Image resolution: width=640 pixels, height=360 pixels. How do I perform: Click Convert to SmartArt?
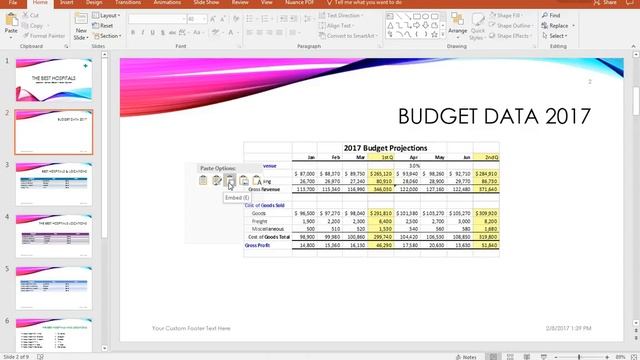pyautogui.click(x=348, y=36)
